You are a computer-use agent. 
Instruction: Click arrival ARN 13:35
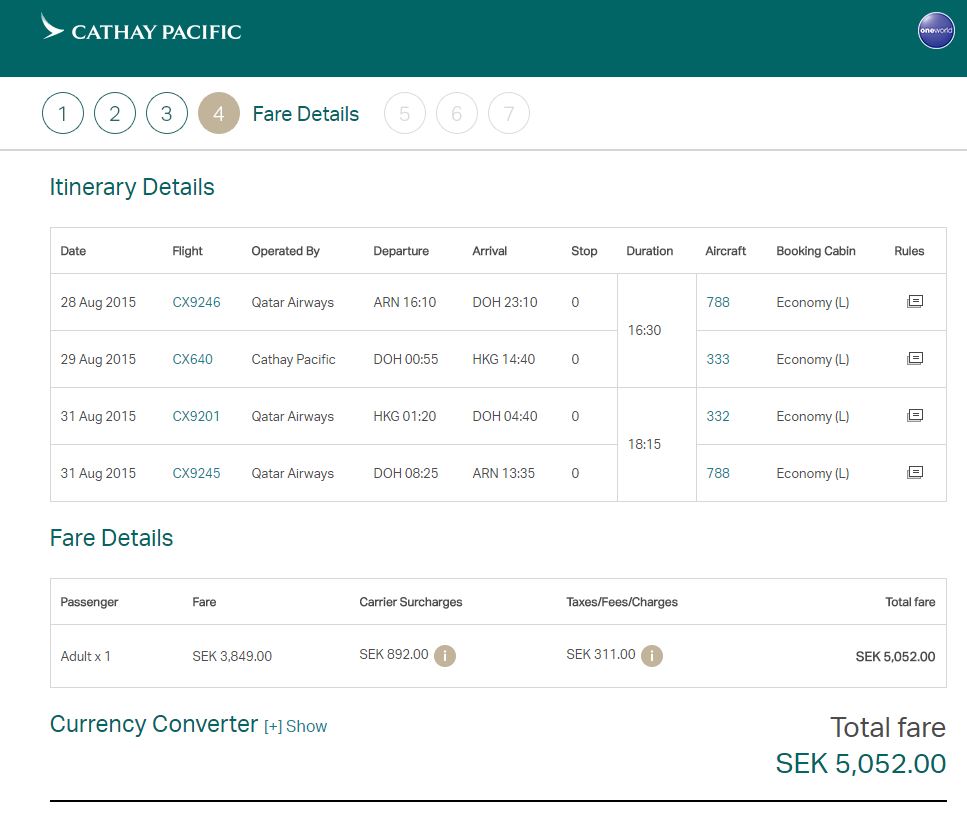coord(503,473)
